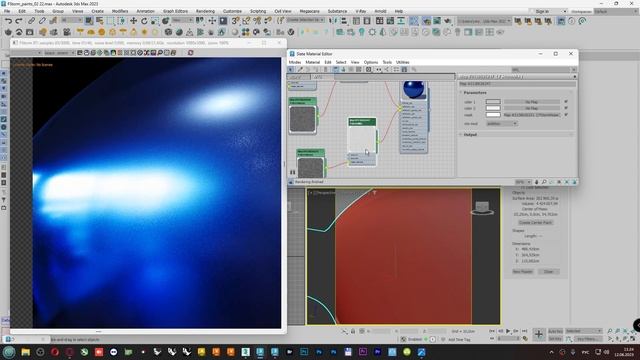This screenshot has height=360, width=640.
Task: Open the Create Selection Set dropdown
Action: (x=305, y=20)
